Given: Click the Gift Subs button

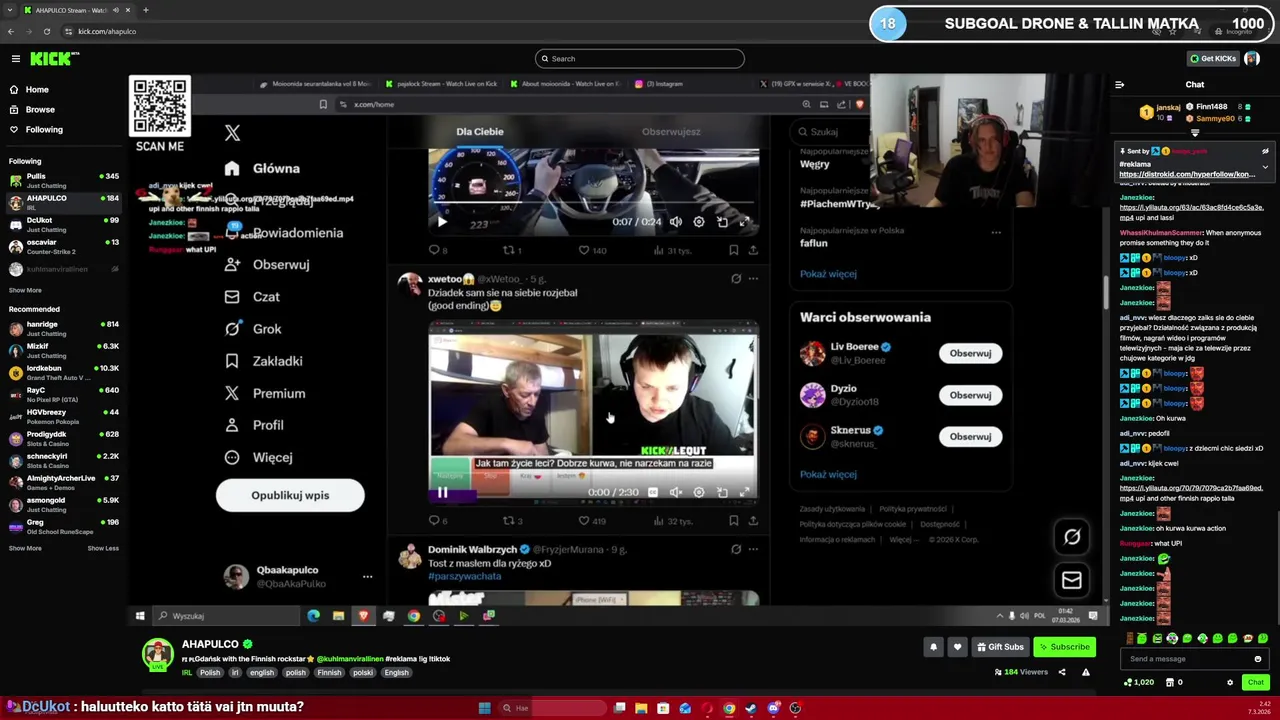Looking at the screenshot, I should pos(1000,647).
